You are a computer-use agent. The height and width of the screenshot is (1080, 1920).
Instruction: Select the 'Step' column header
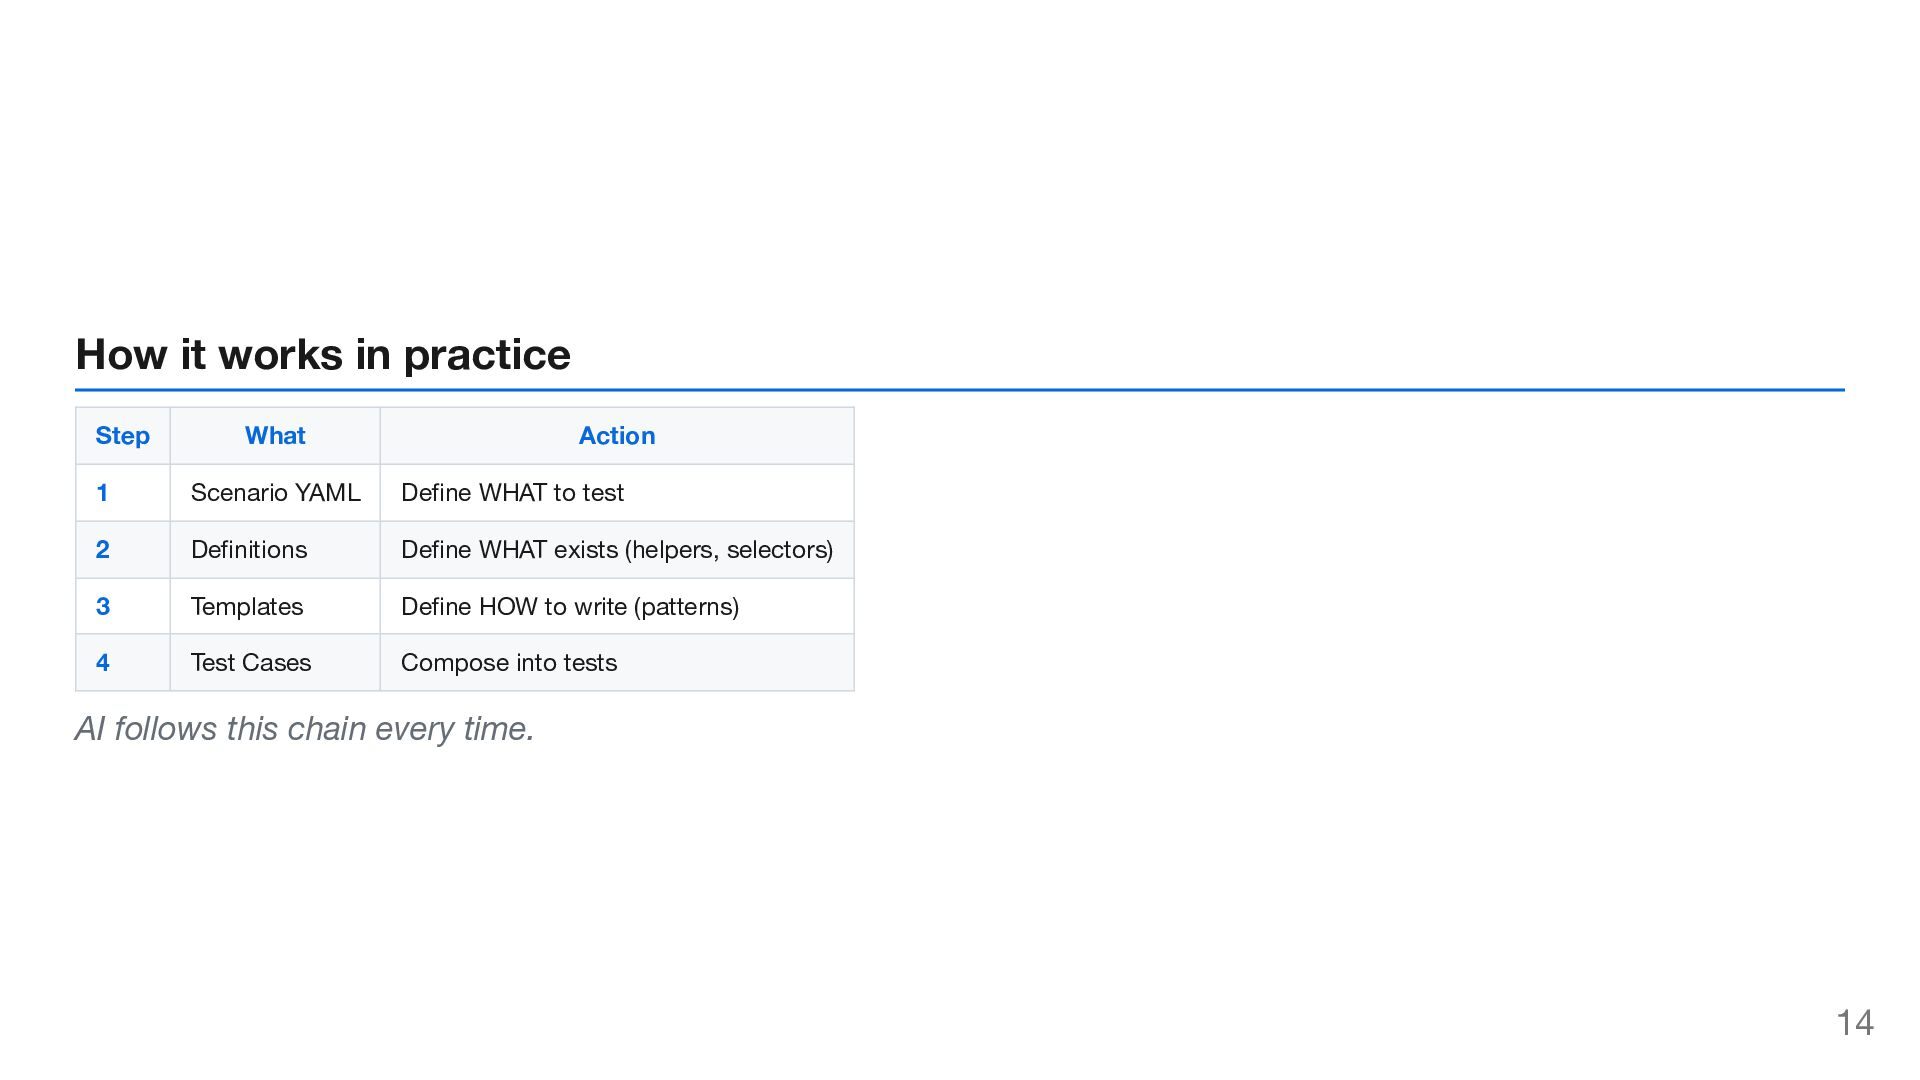(x=122, y=436)
